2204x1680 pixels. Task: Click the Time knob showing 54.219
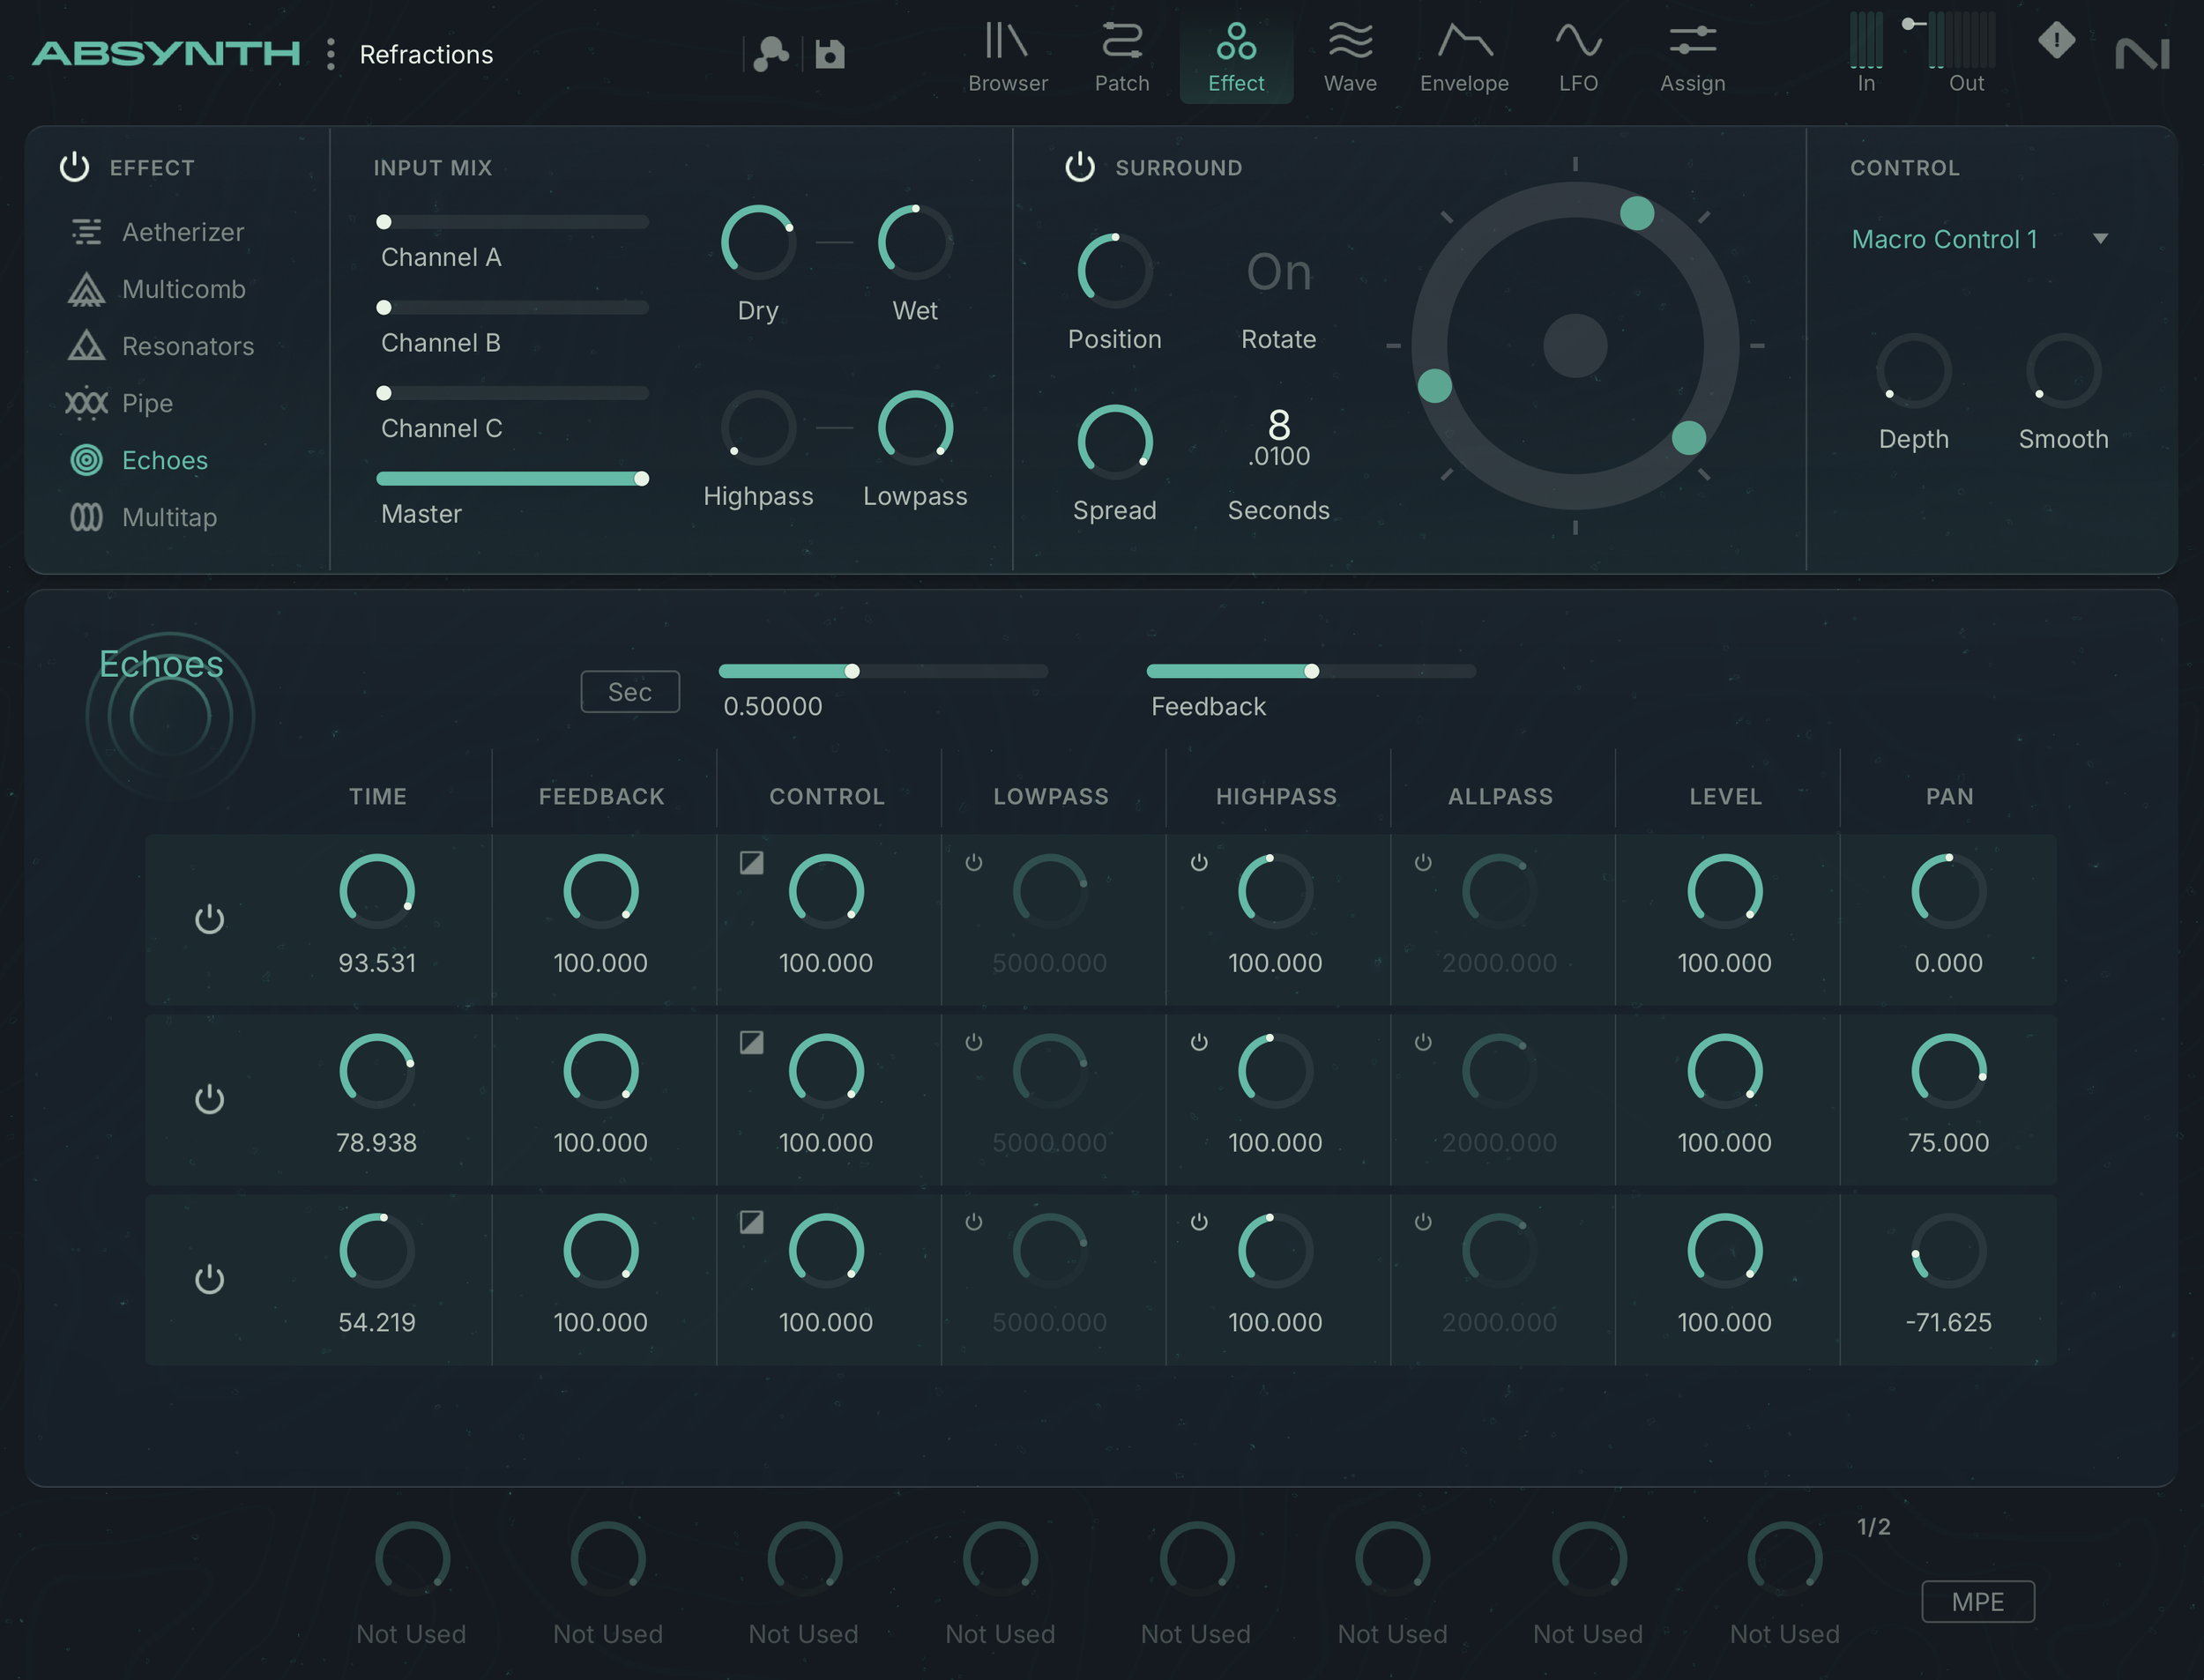377,1251
